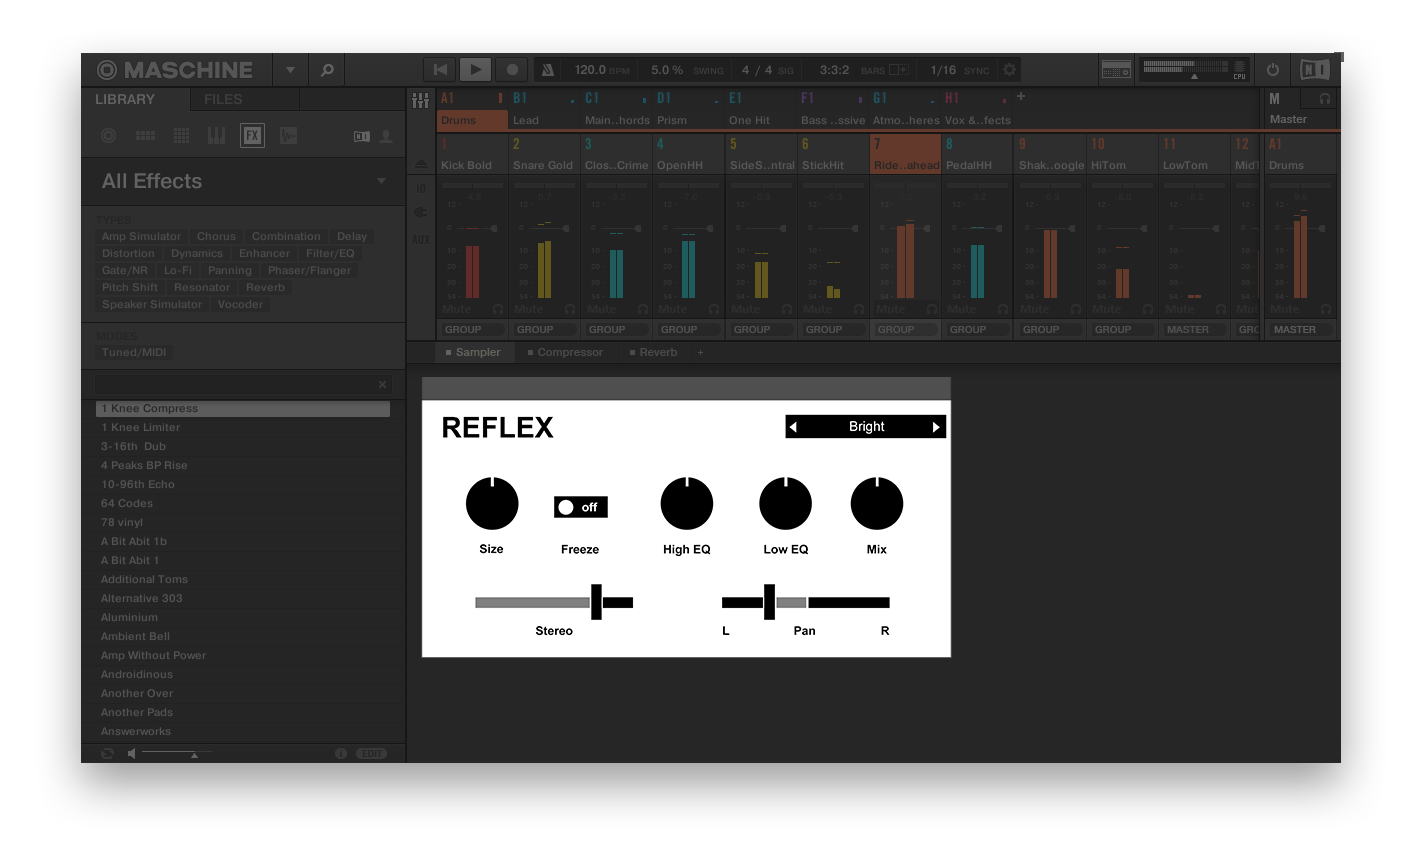The width and height of the screenshot is (1422, 857).
Task: Toggle the controller keyboard icon
Action: [1116, 70]
